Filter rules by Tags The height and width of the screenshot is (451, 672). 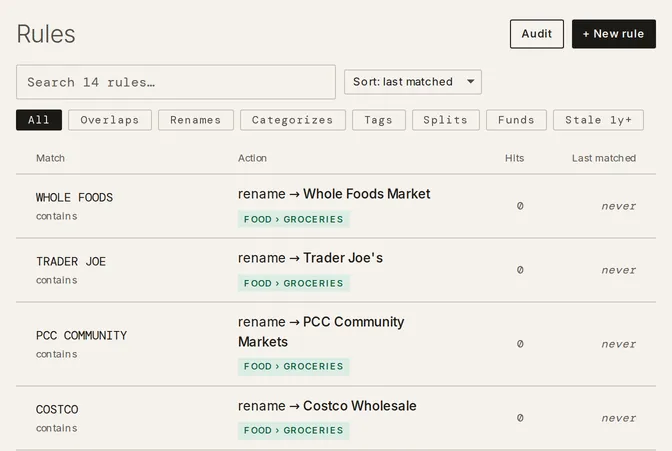coord(379,120)
